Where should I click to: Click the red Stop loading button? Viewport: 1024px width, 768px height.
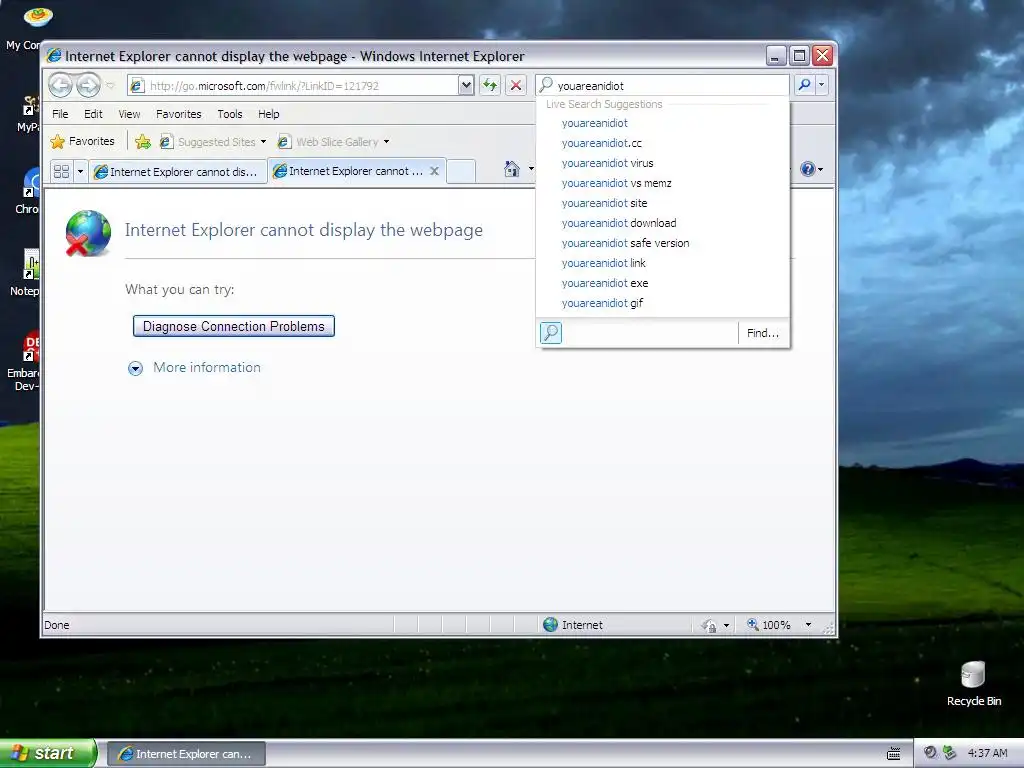(x=516, y=85)
